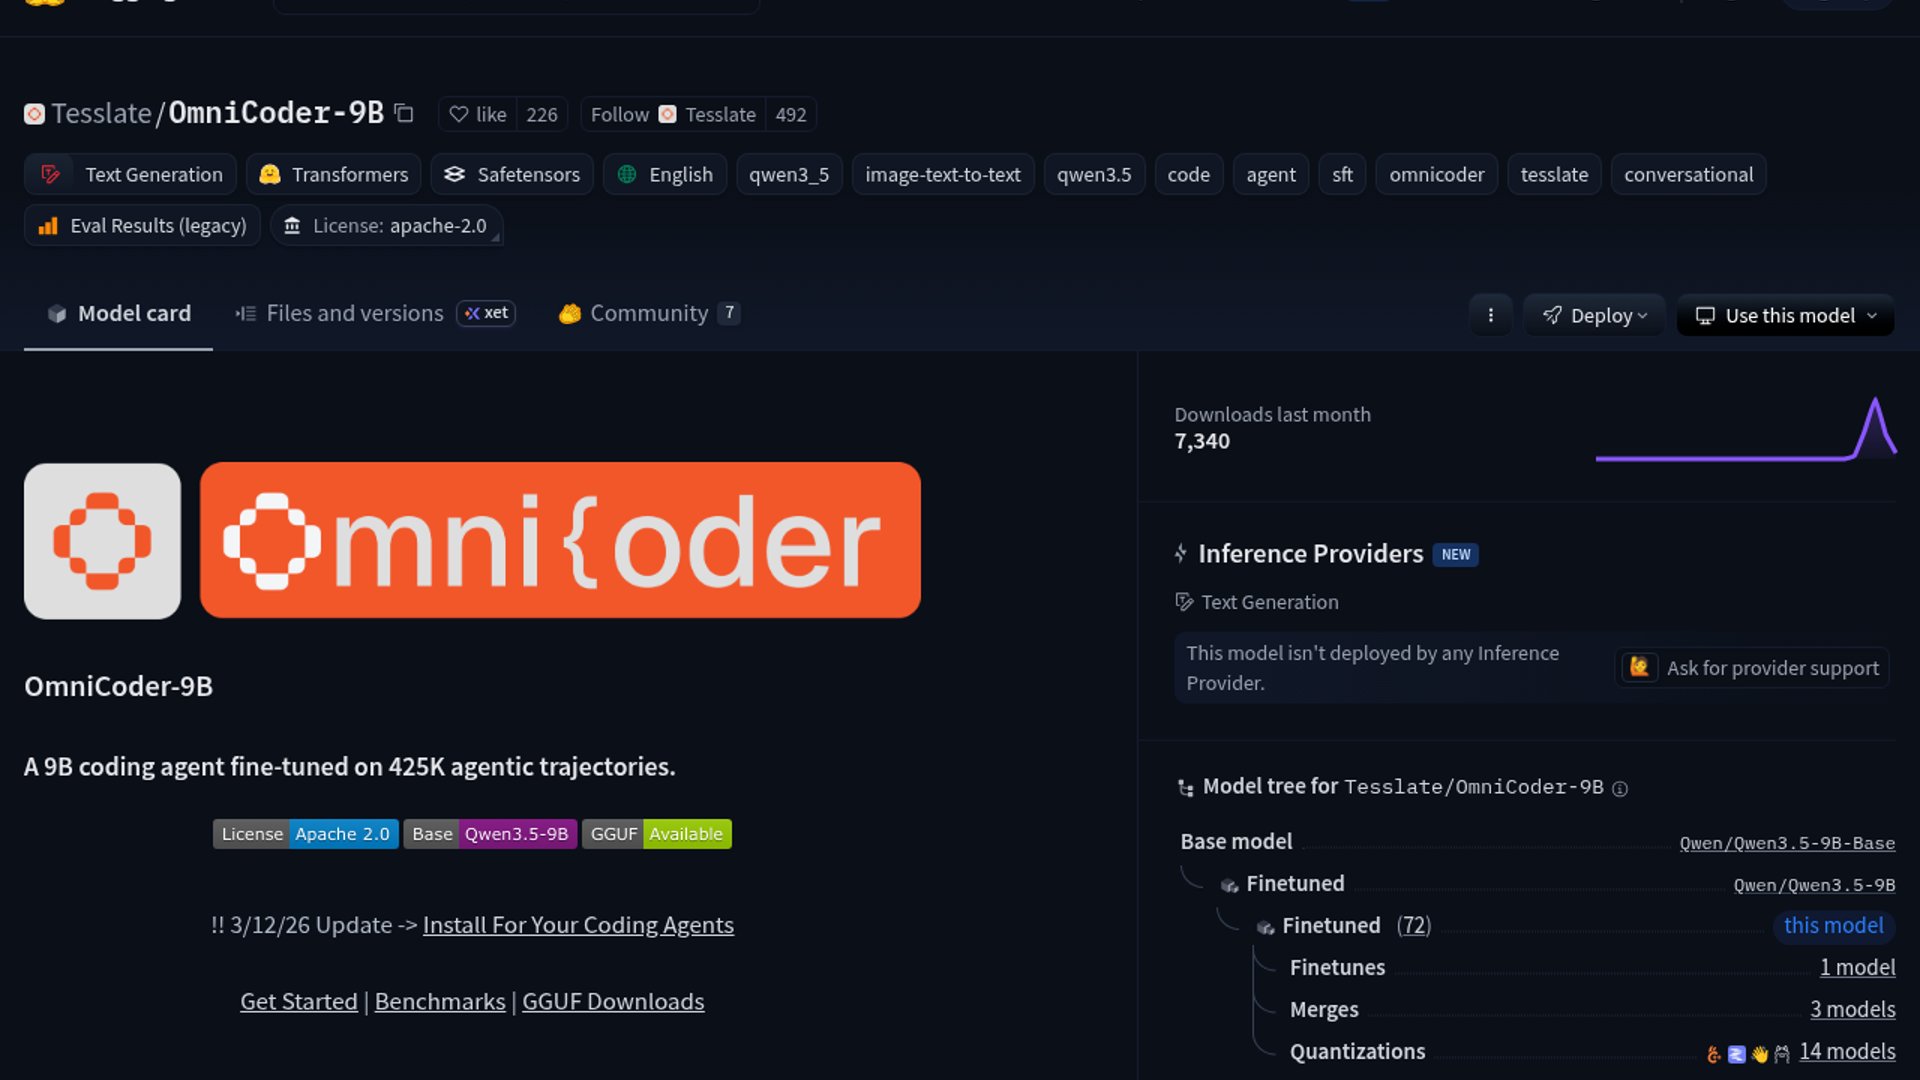
Task: Click Ask for provider support button
Action: pos(1752,668)
